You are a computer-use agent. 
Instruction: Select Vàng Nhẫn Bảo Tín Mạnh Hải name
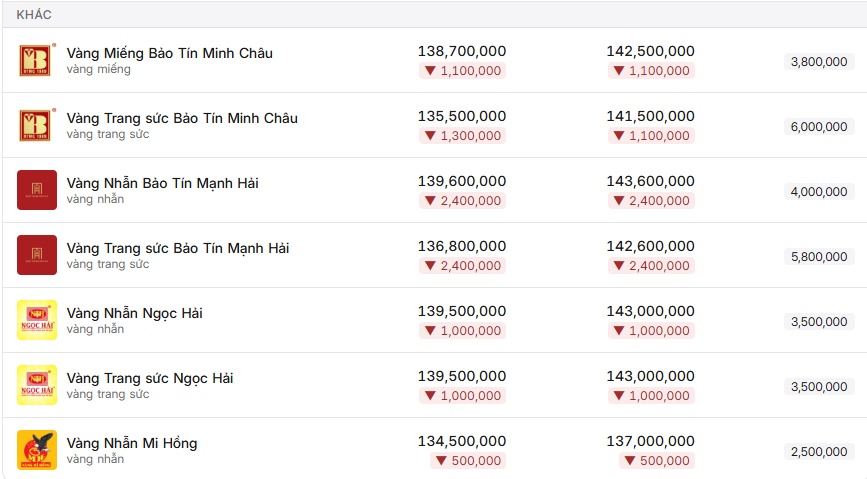click(x=163, y=183)
